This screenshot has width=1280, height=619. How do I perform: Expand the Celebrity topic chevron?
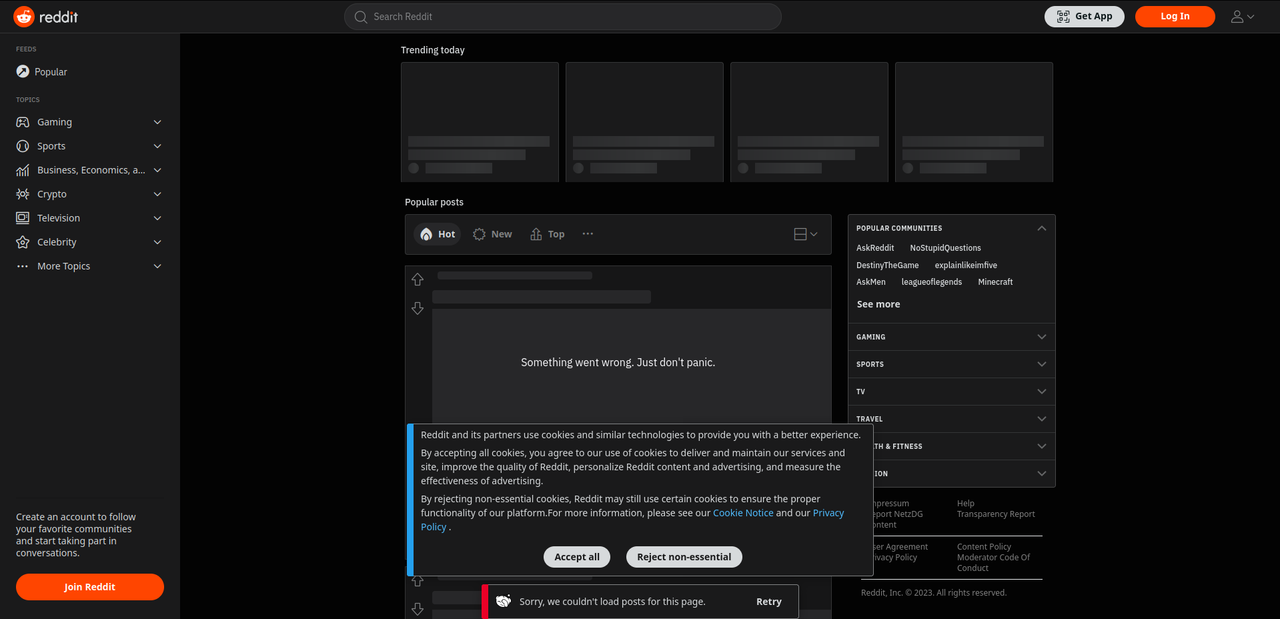point(157,242)
